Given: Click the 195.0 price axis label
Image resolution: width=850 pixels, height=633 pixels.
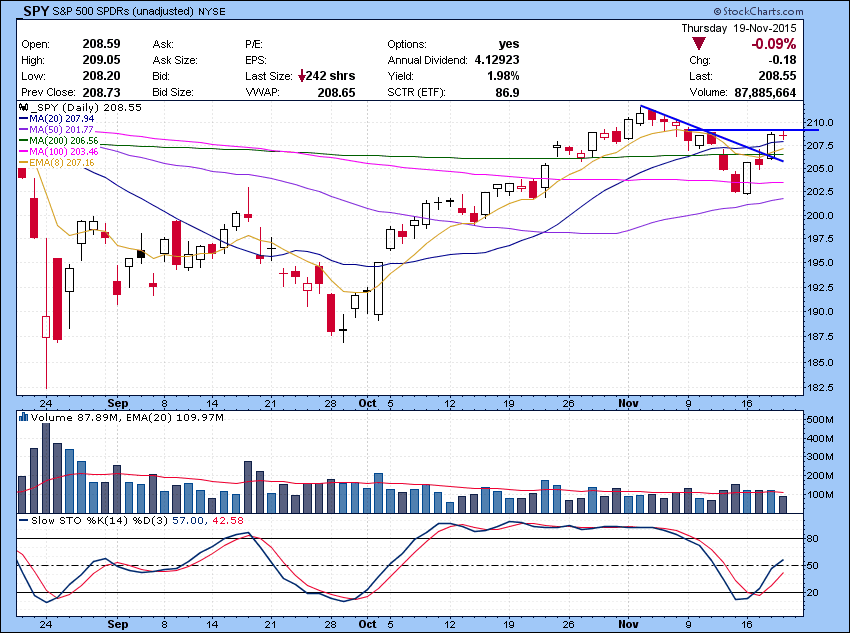Looking at the screenshot, I should 821,262.
